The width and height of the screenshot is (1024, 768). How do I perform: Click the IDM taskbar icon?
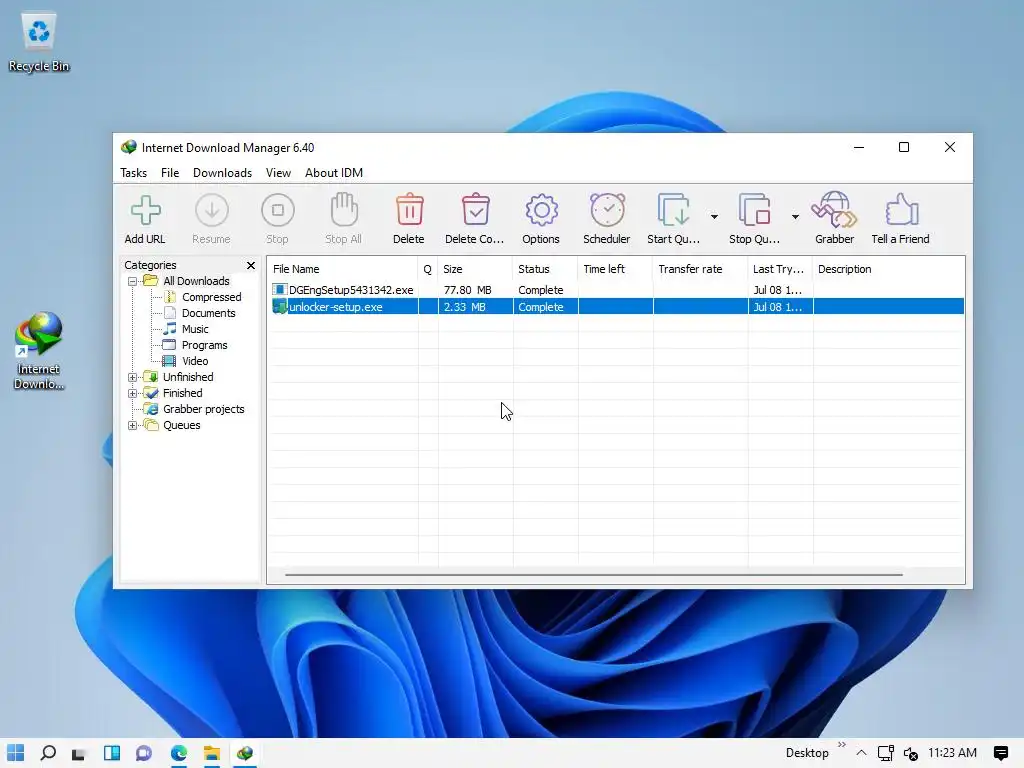pyautogui.click(x=245, y=753)
